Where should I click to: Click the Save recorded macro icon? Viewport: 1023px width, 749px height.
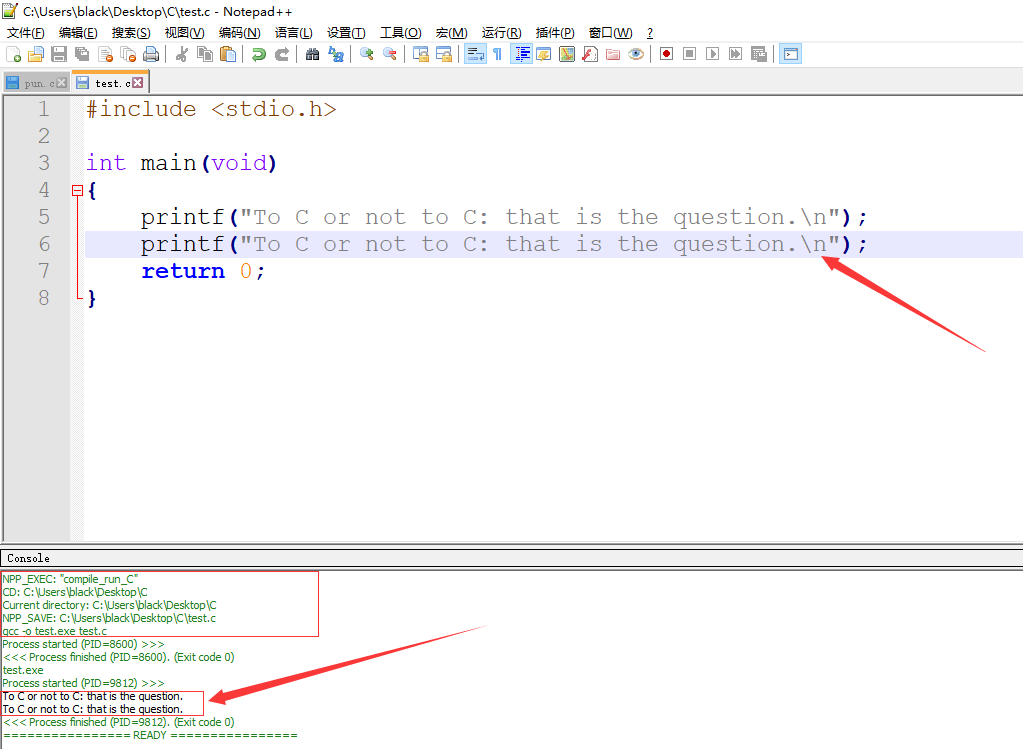(759, 54)
